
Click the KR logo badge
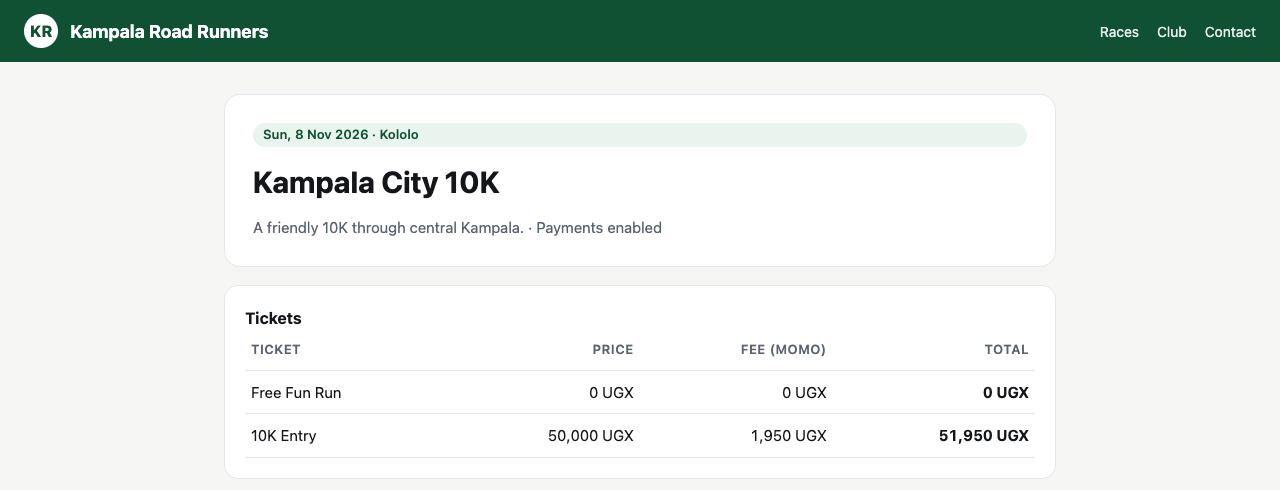click(x=41, y=31)
